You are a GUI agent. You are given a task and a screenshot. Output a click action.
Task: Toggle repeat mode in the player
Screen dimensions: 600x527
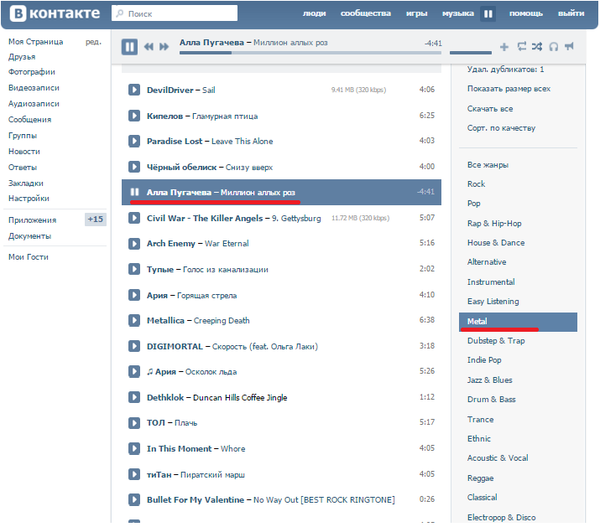tap(521, 47)
